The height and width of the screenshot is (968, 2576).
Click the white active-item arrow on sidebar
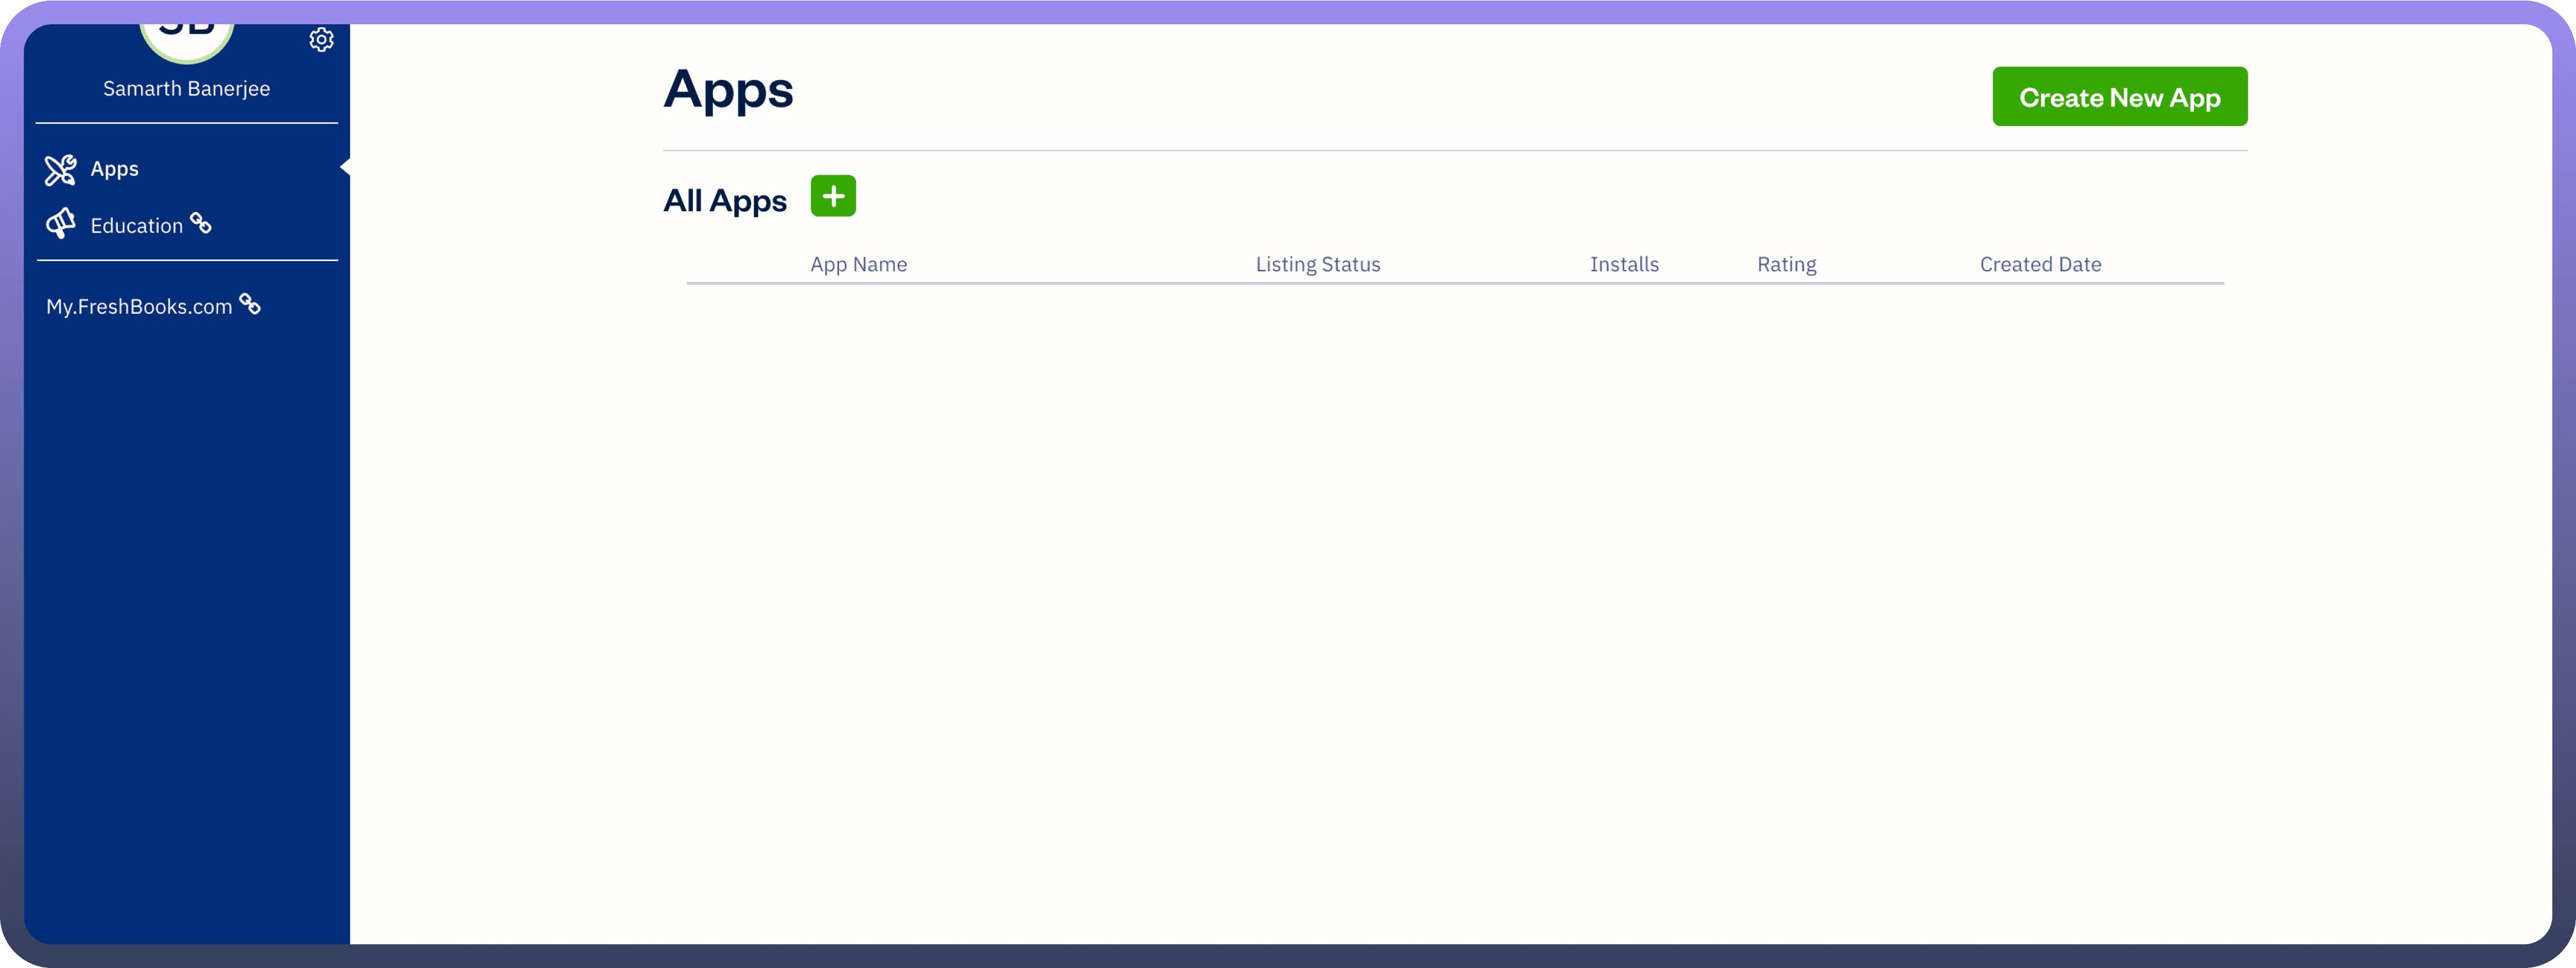pyautogui.click(x=345, y=167)
